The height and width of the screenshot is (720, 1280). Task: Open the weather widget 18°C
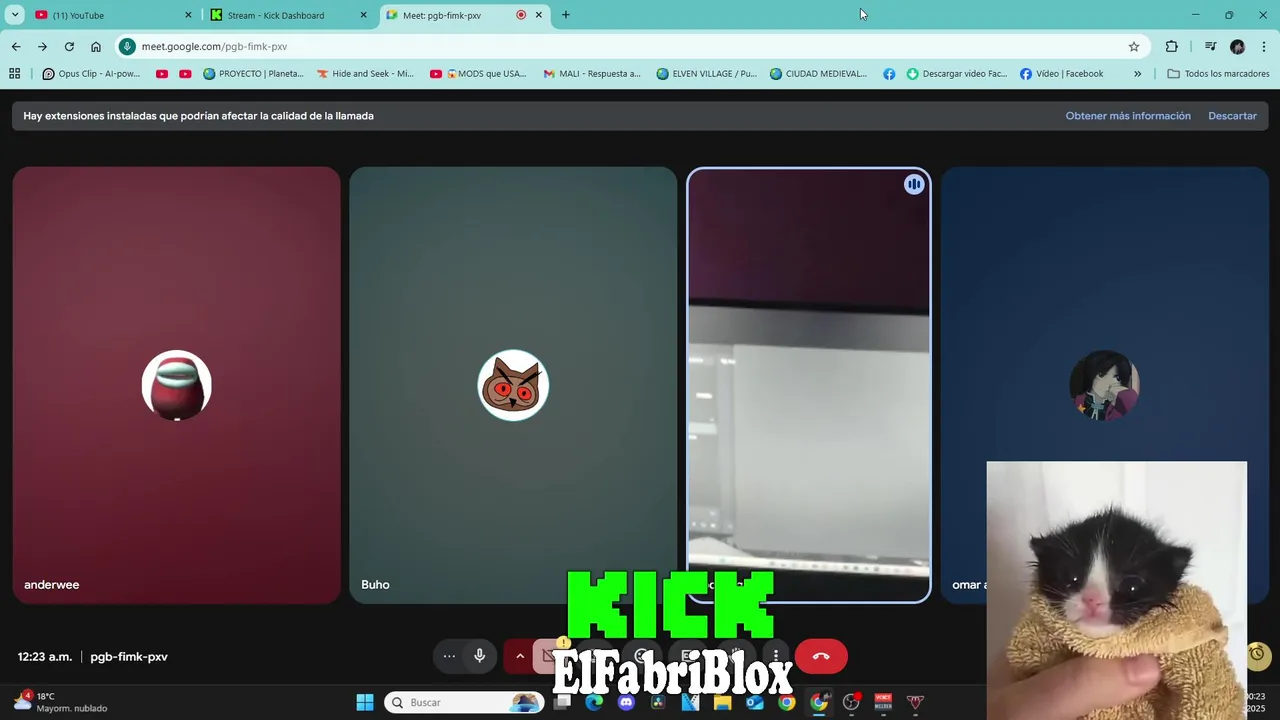click(60, 702)
